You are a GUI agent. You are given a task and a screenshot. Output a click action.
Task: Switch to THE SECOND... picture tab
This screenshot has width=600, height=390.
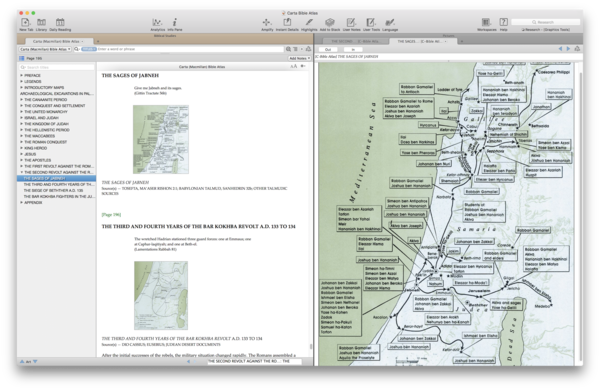pyautogui.click(x=355, y=41)
